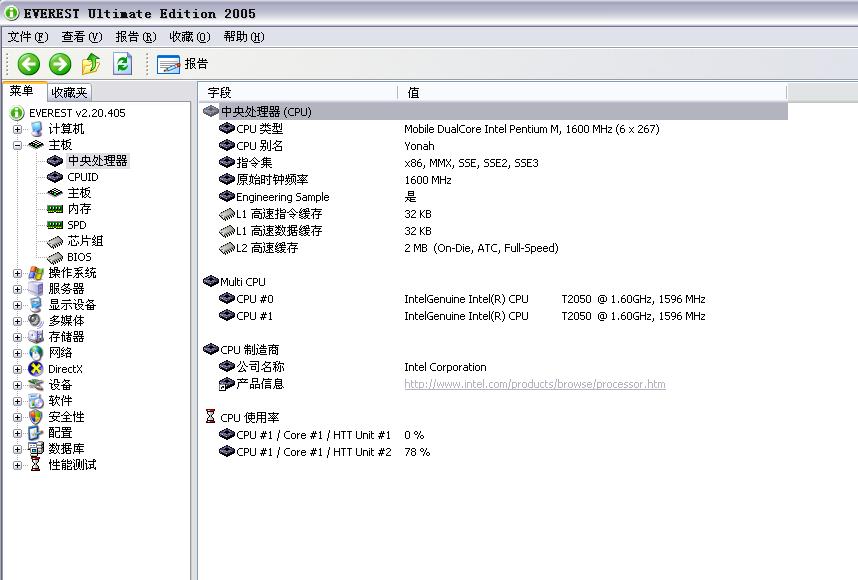Select the CPU 类型 row

click(495, 129)
